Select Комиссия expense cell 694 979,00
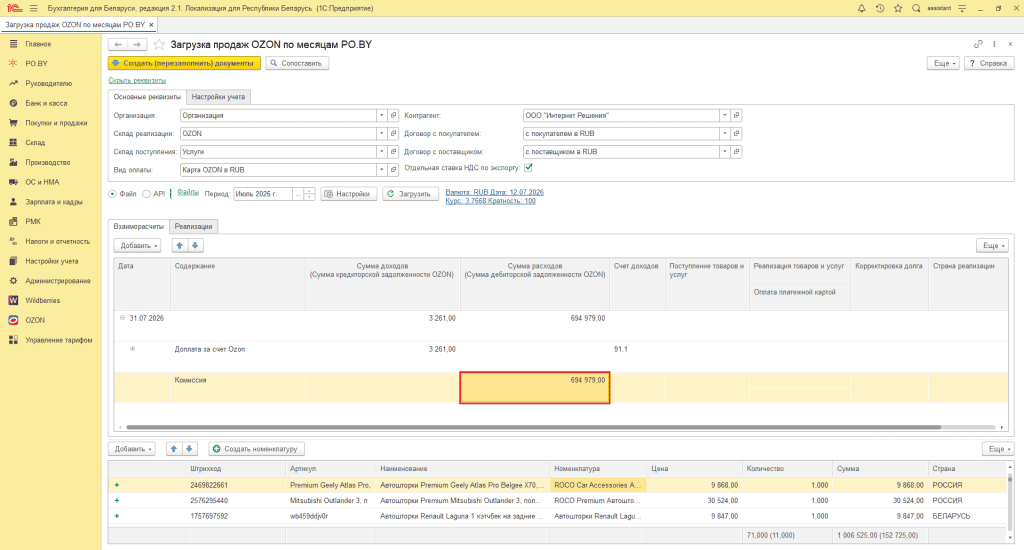1024x550 pixels. [x=534, y=388]
